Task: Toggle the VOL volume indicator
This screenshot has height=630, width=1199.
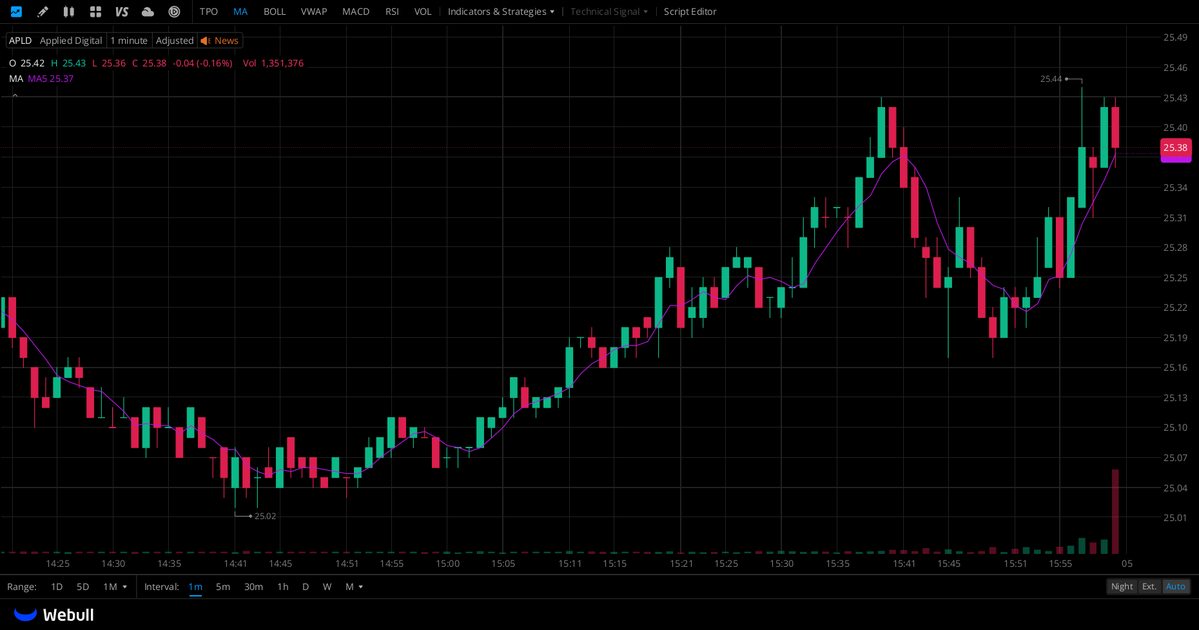Action: pos(423,11)
